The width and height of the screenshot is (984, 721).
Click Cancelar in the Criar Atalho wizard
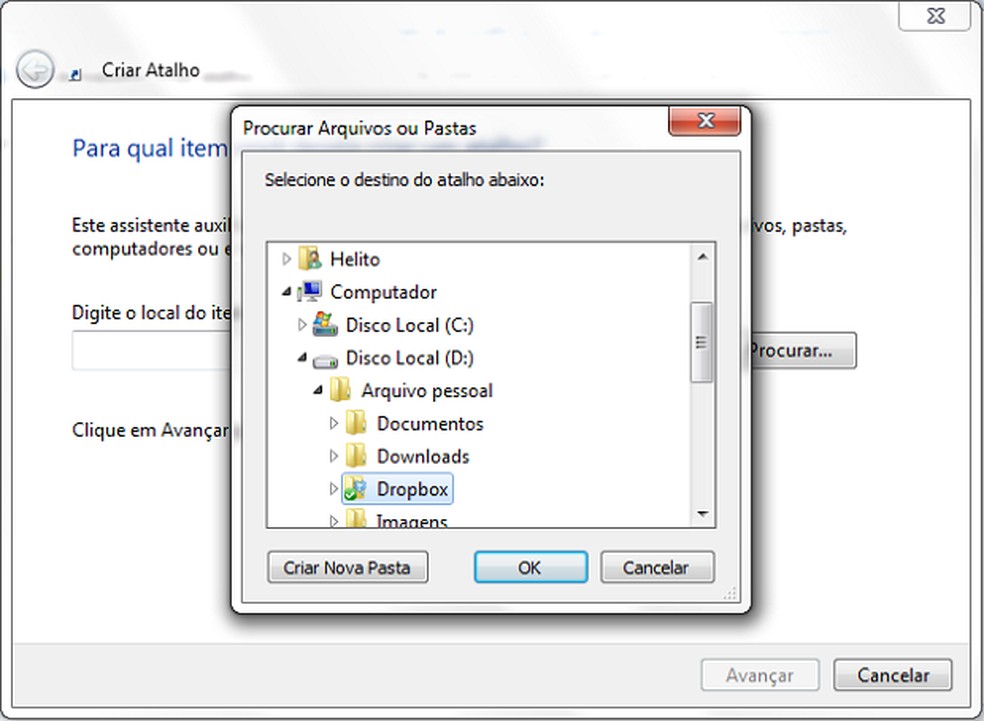pos(892,675)
